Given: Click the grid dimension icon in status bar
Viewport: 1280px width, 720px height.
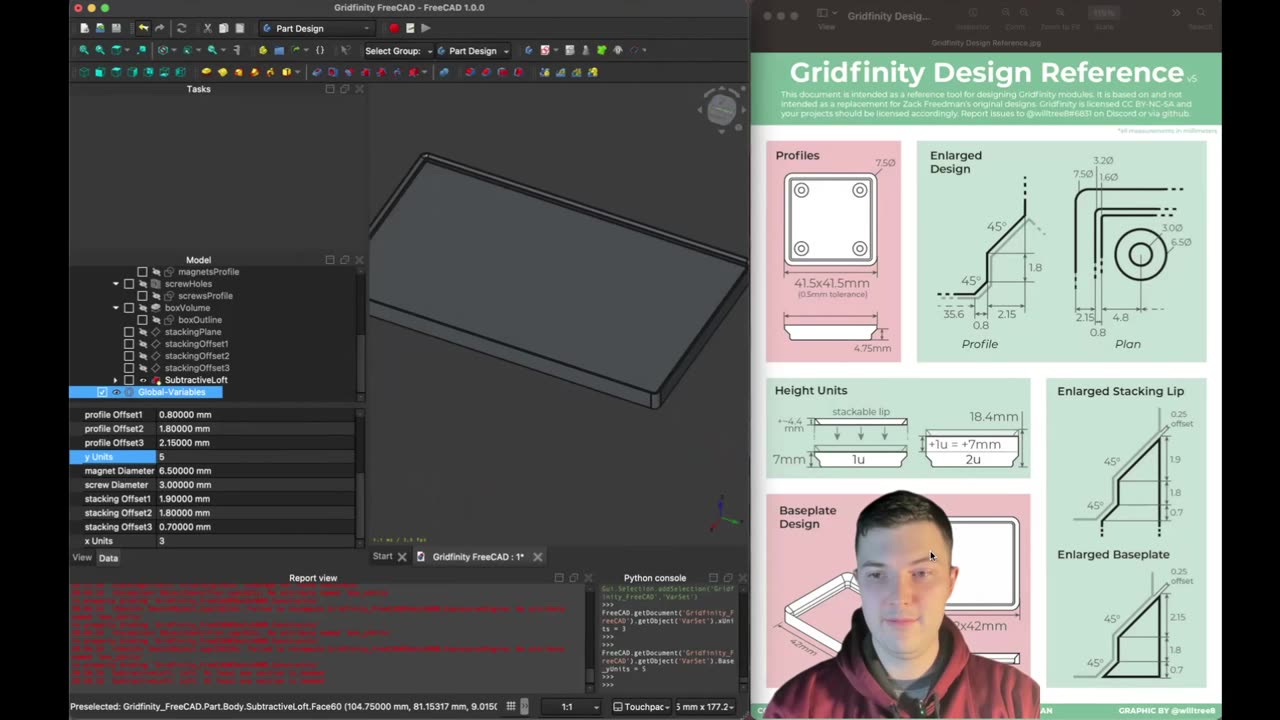Looking at the screenshot, I should point(511,706).
